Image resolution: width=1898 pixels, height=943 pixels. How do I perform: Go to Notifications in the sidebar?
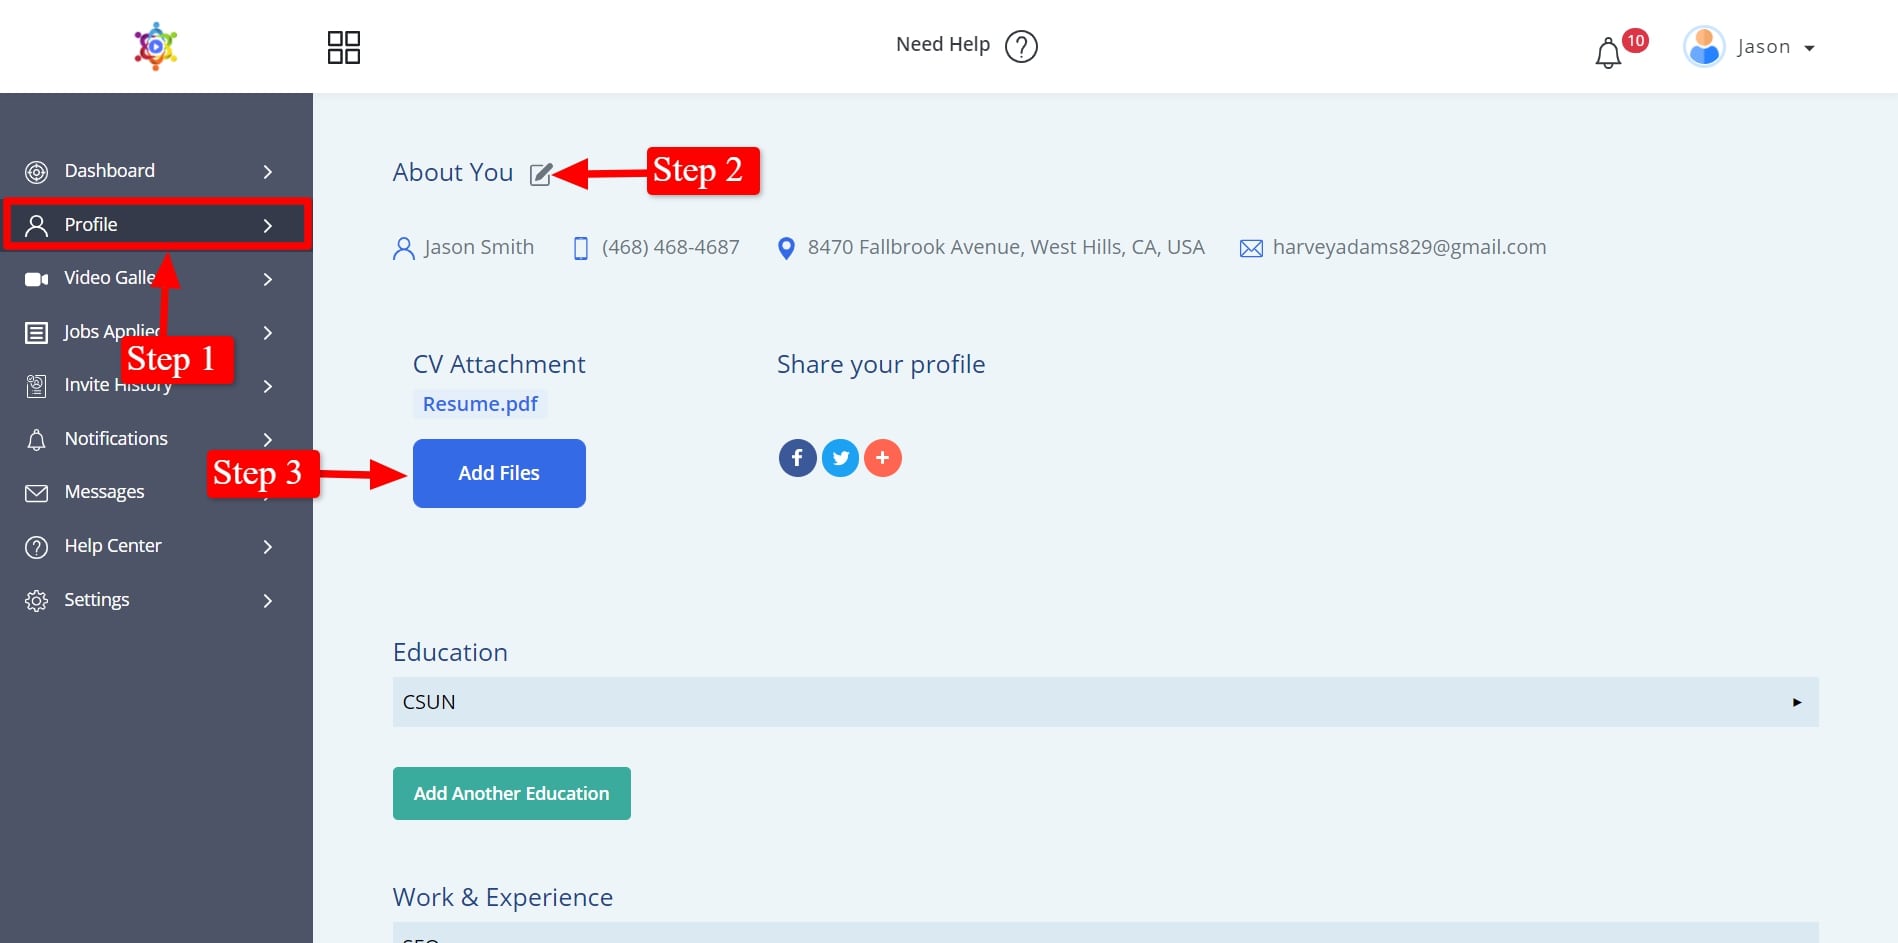coord(116,439)
